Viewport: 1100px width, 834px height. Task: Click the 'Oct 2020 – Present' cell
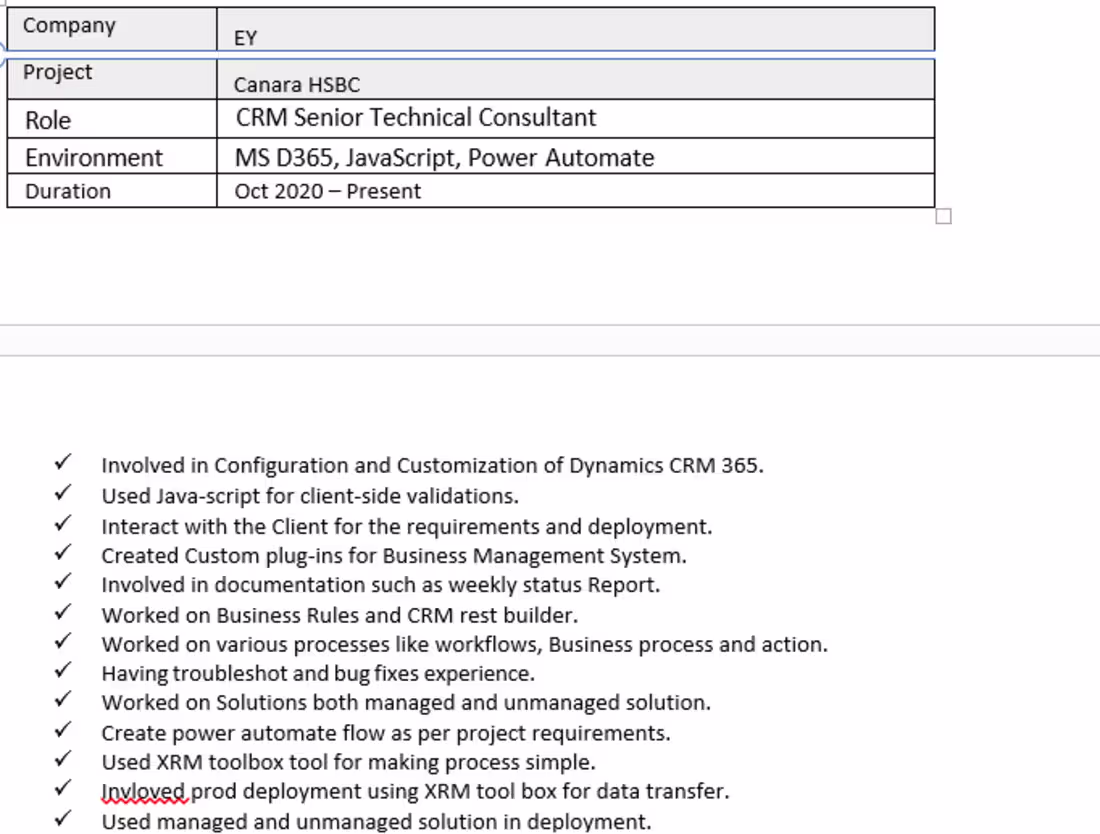[576, 190]
